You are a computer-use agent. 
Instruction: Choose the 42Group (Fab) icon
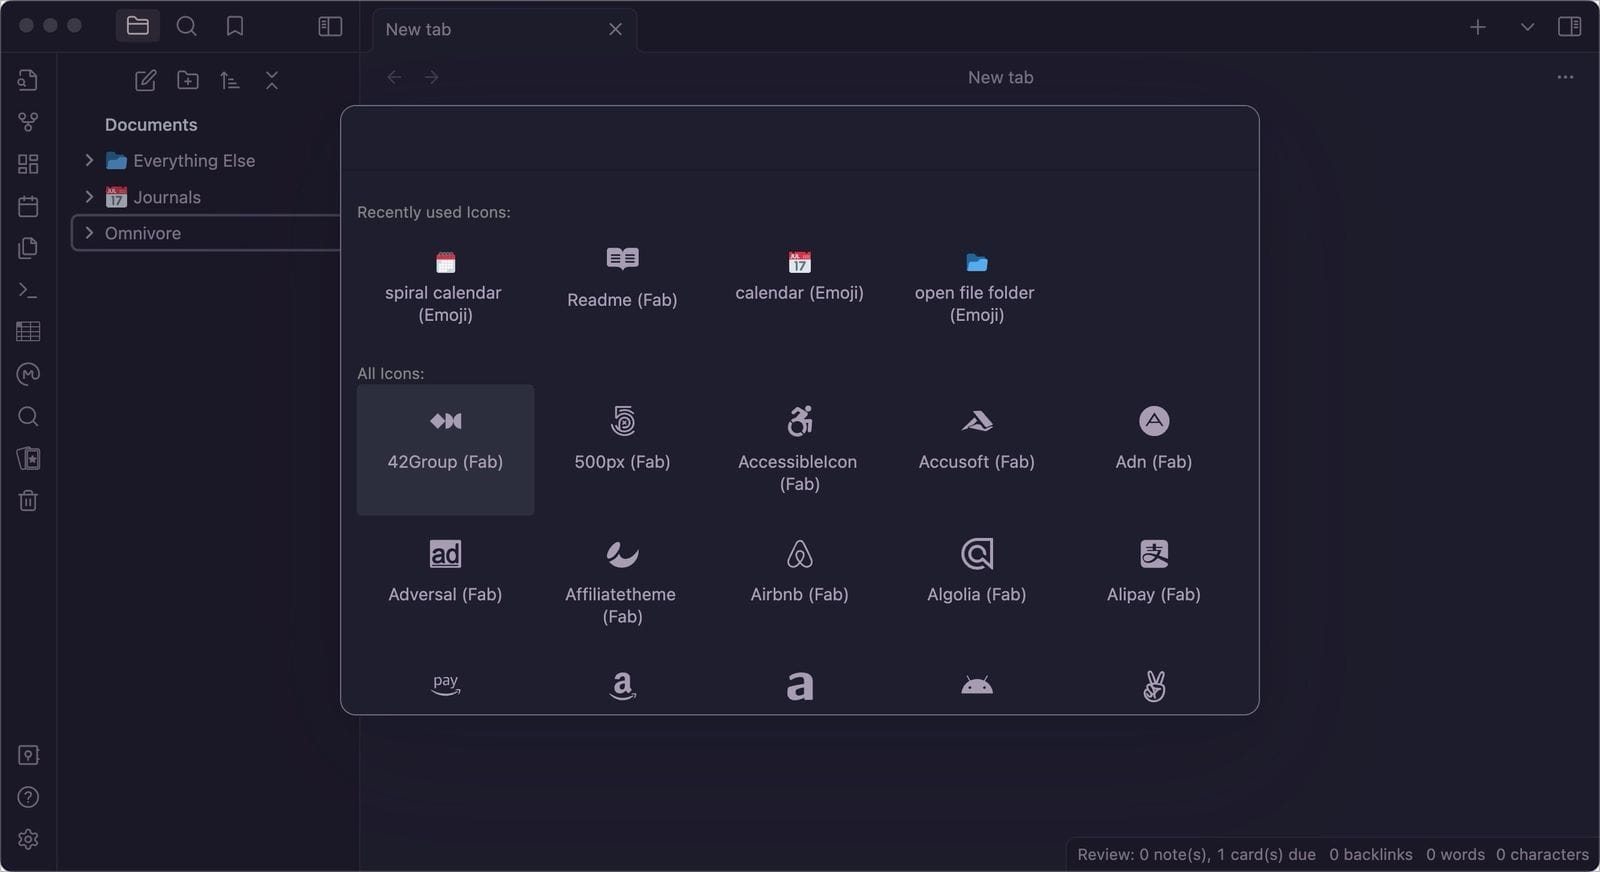(x=445, y=450)
